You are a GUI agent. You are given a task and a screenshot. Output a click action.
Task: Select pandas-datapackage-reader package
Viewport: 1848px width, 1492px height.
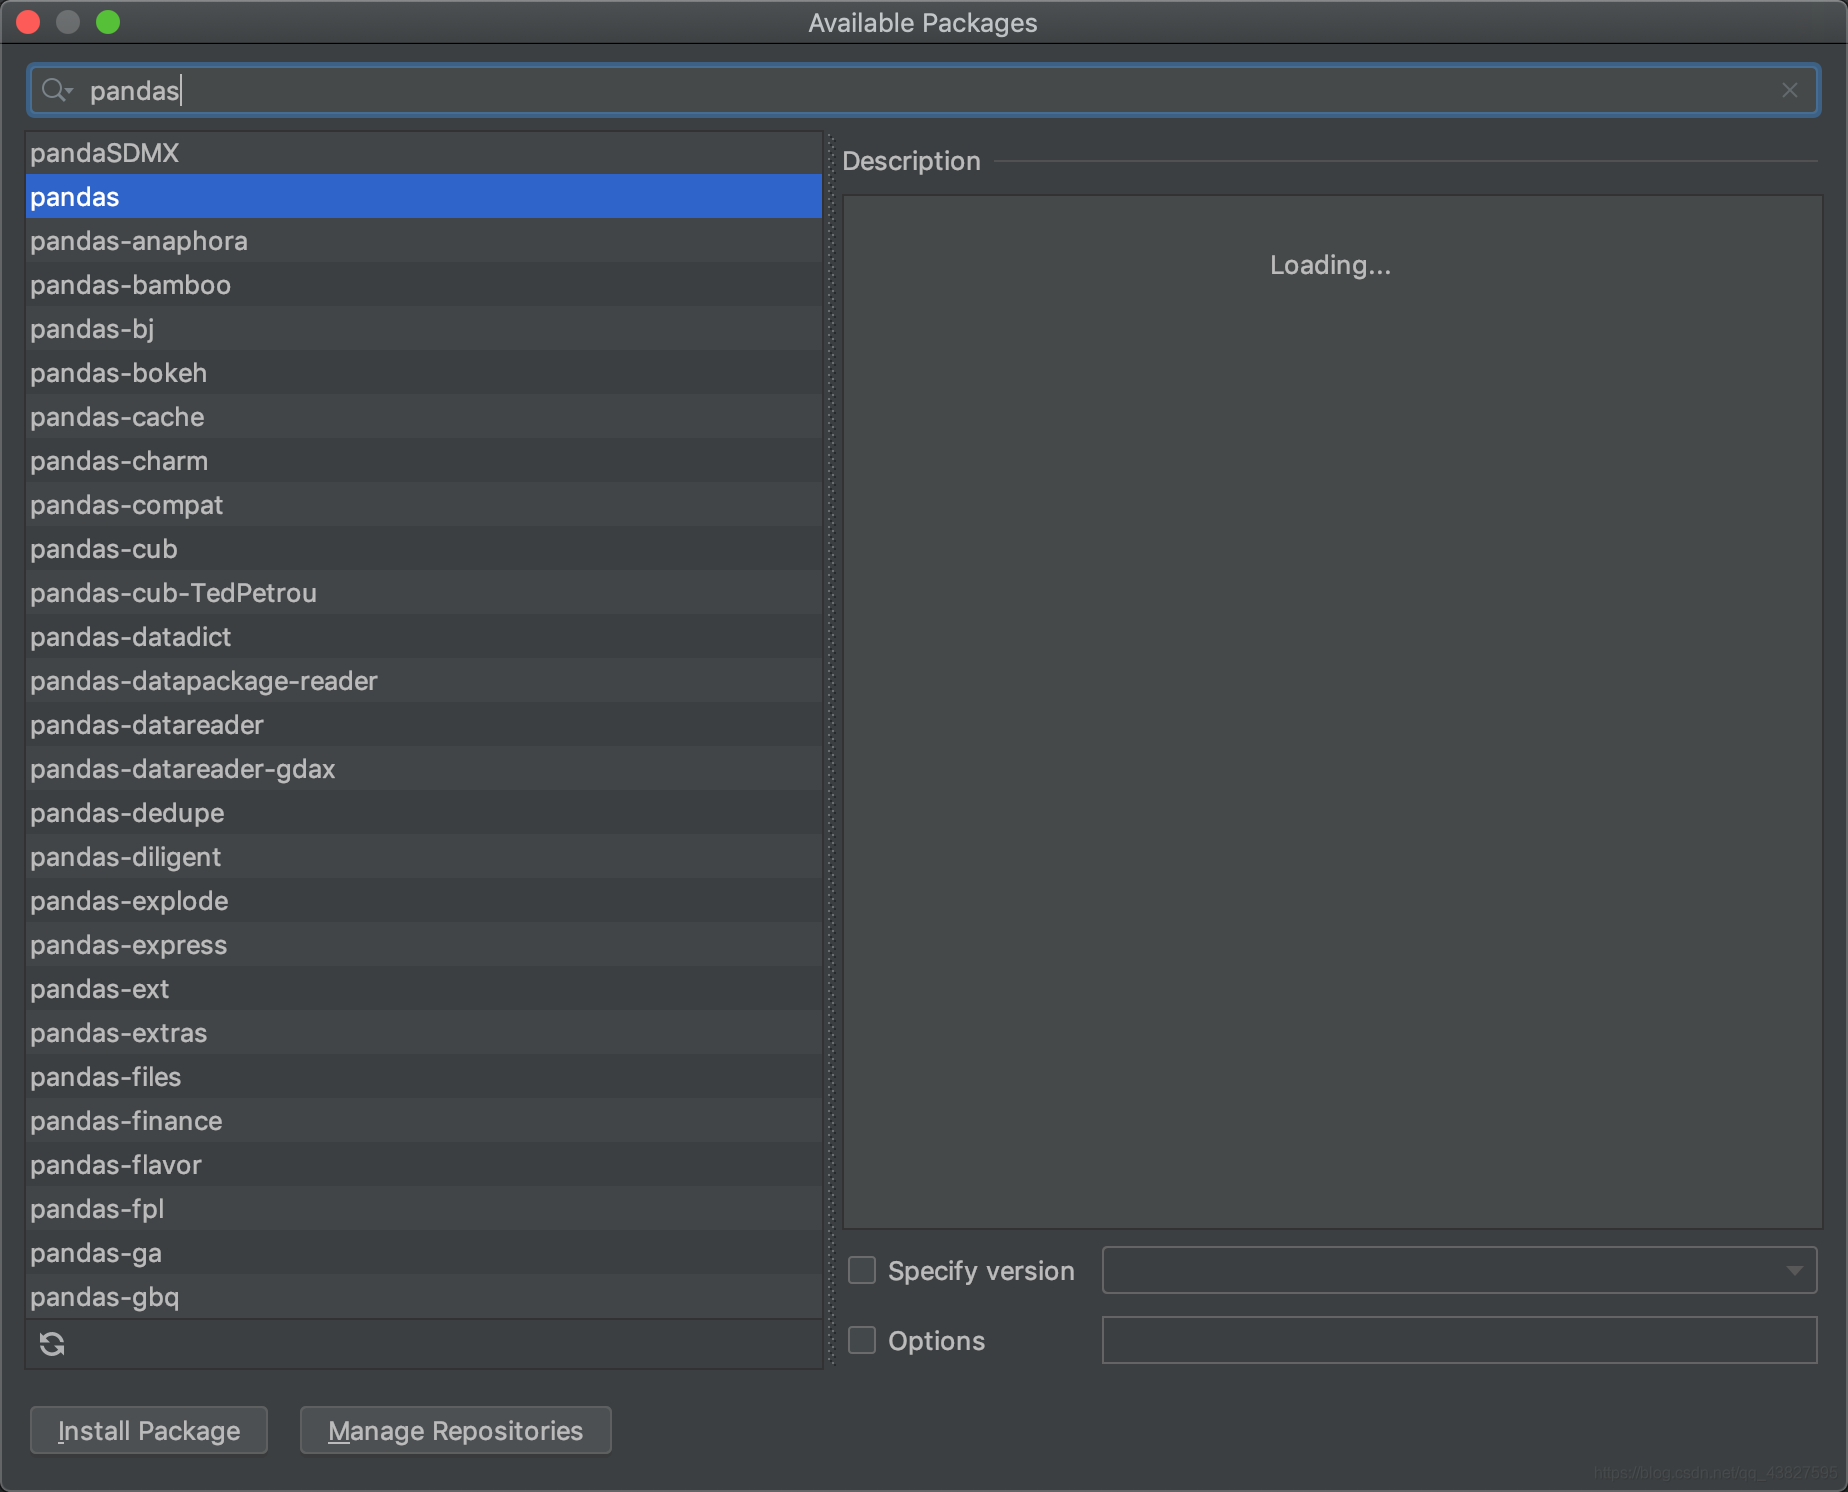pos(424,681)
